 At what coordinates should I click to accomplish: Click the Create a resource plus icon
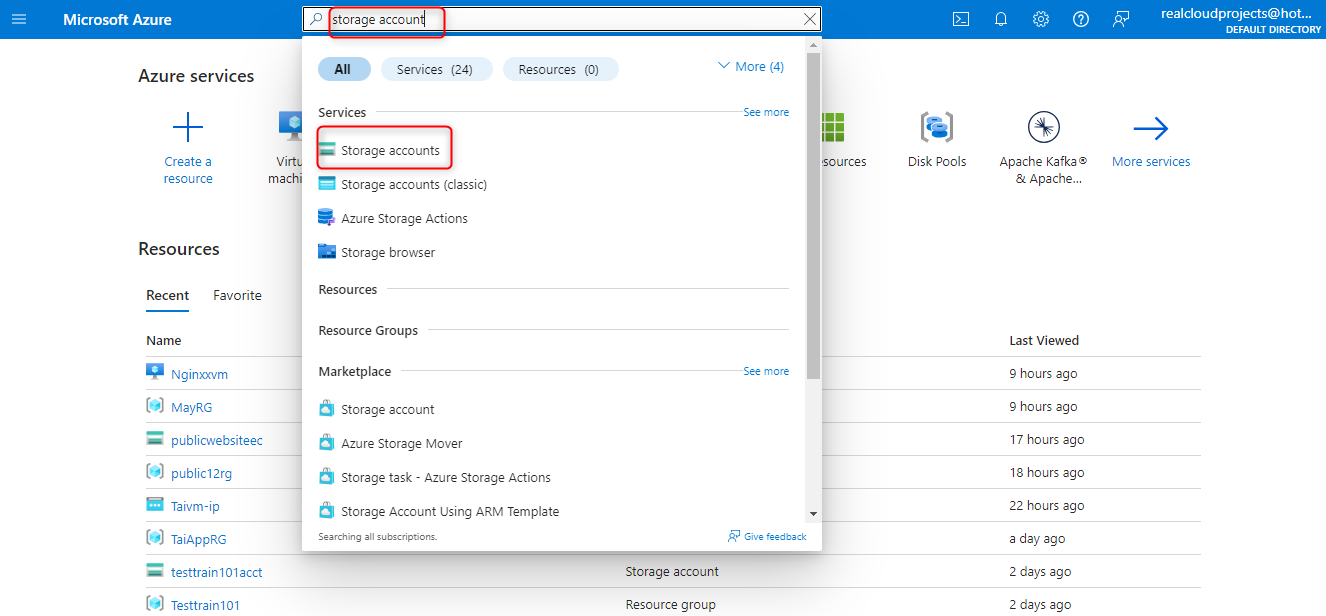point(188,128)
